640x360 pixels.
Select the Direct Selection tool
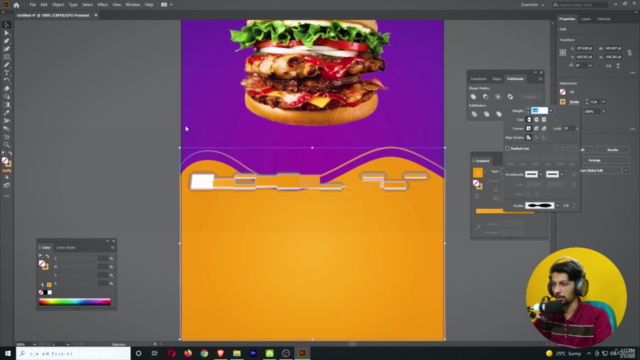pyautogui.click(x=7, y=33)
